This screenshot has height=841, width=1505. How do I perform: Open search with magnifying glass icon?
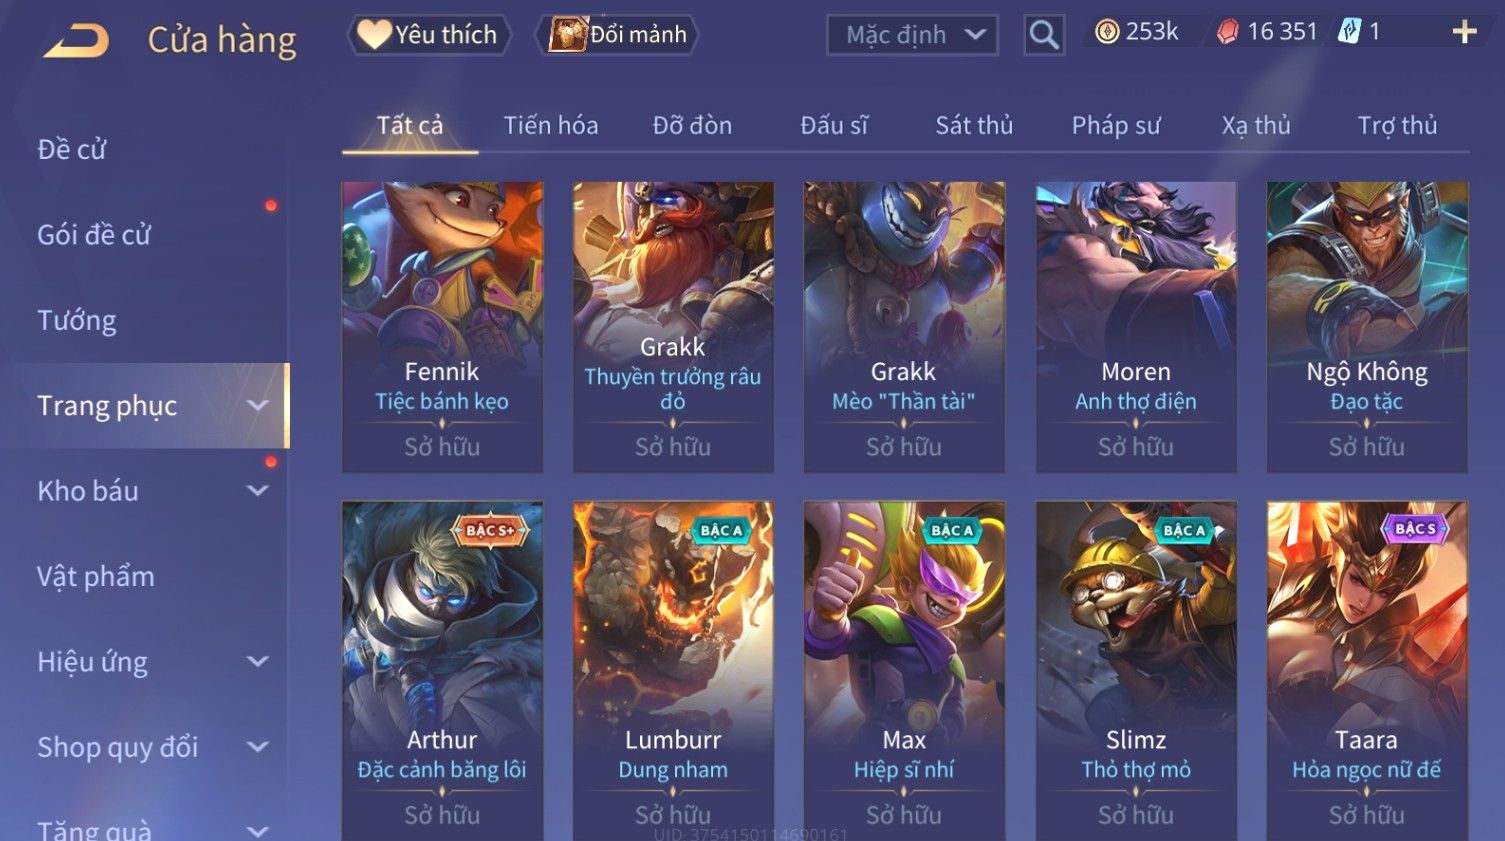coord(1043,35)
